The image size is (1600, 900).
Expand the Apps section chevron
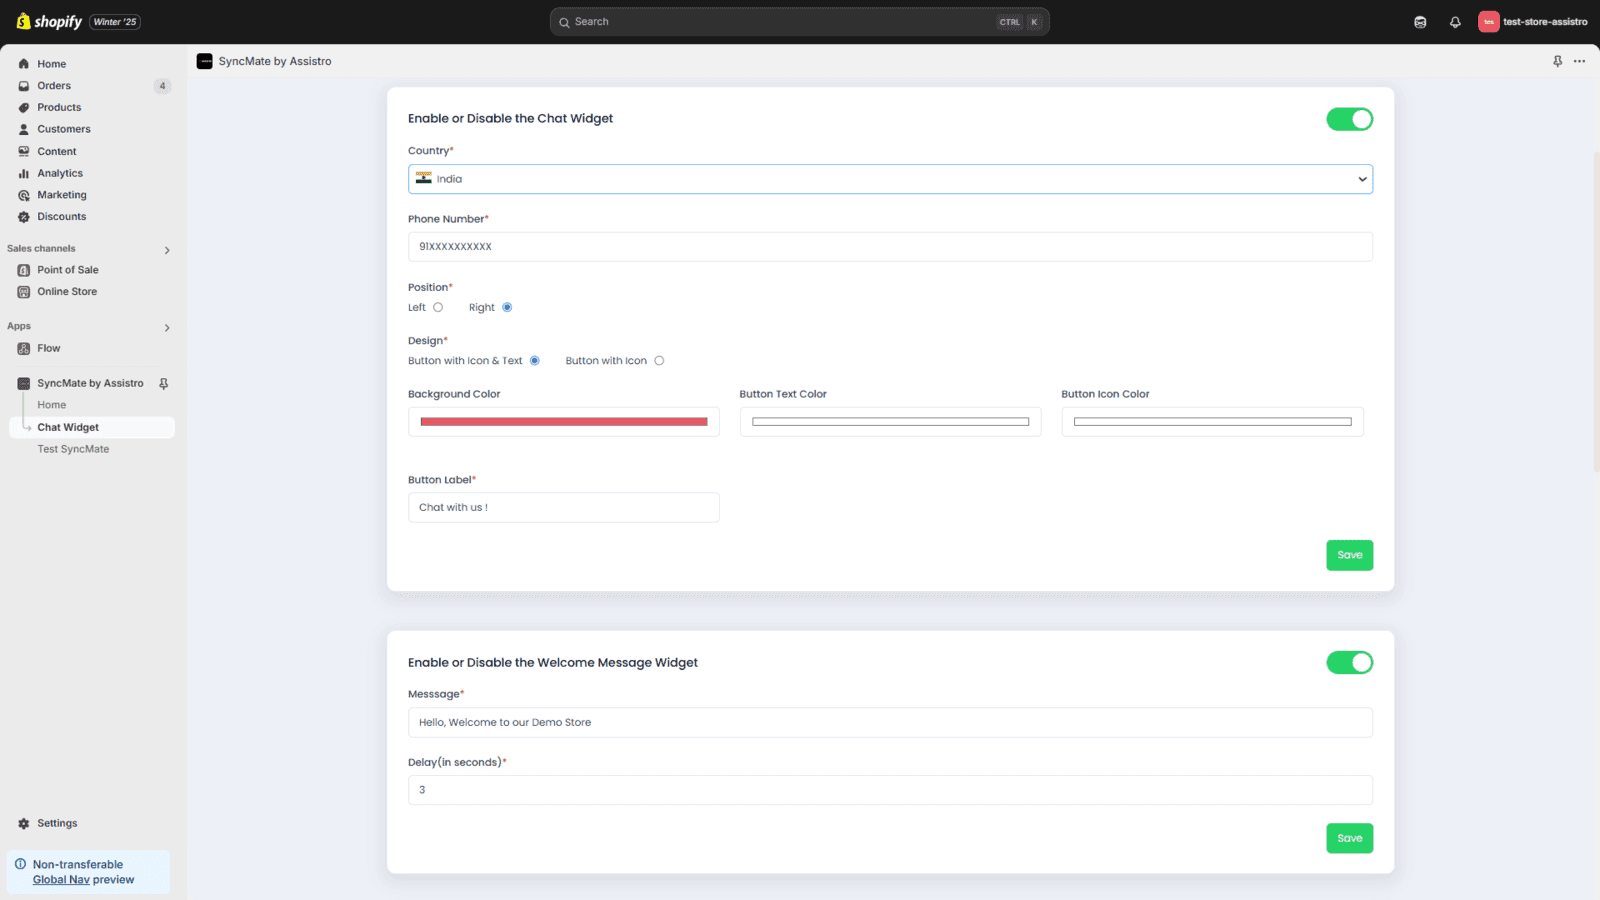[167, 328]
